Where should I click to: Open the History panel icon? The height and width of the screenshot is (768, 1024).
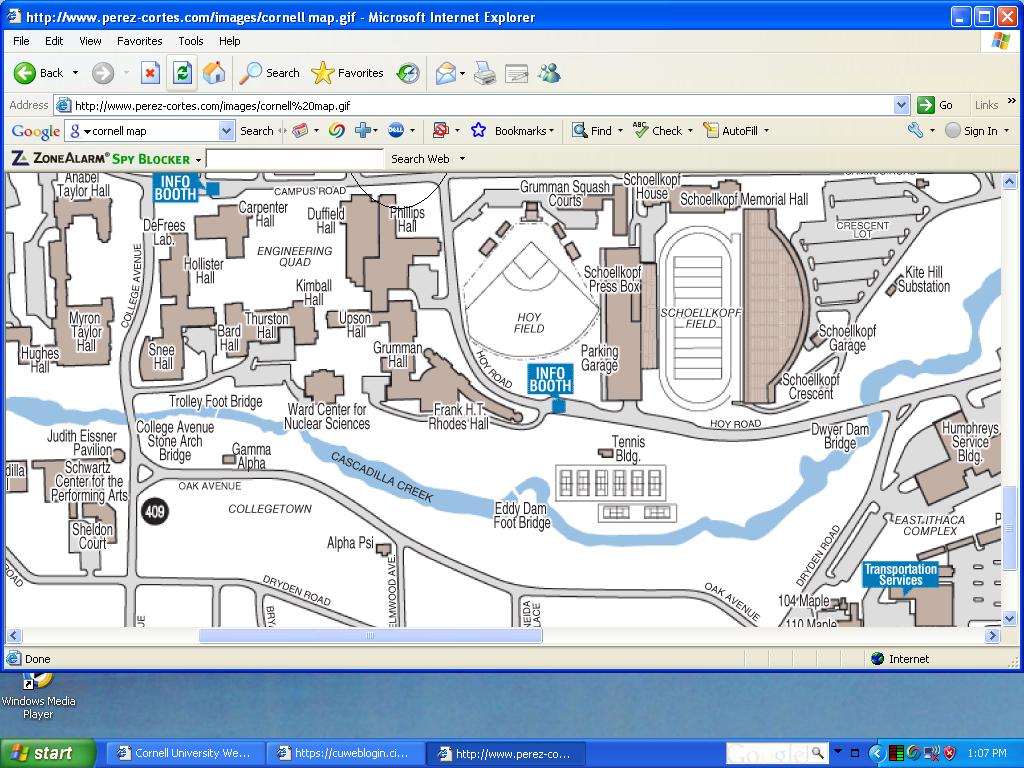click(408, 73)
